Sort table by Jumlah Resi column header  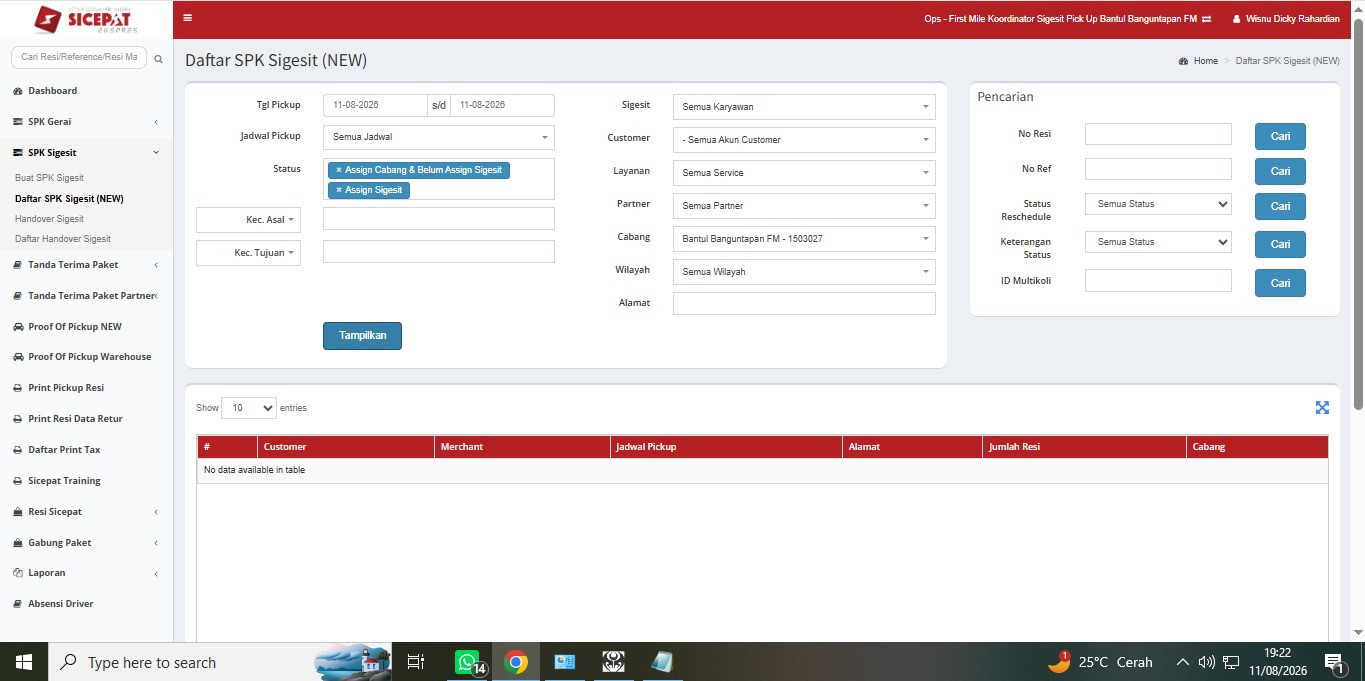coord(1084,447)
